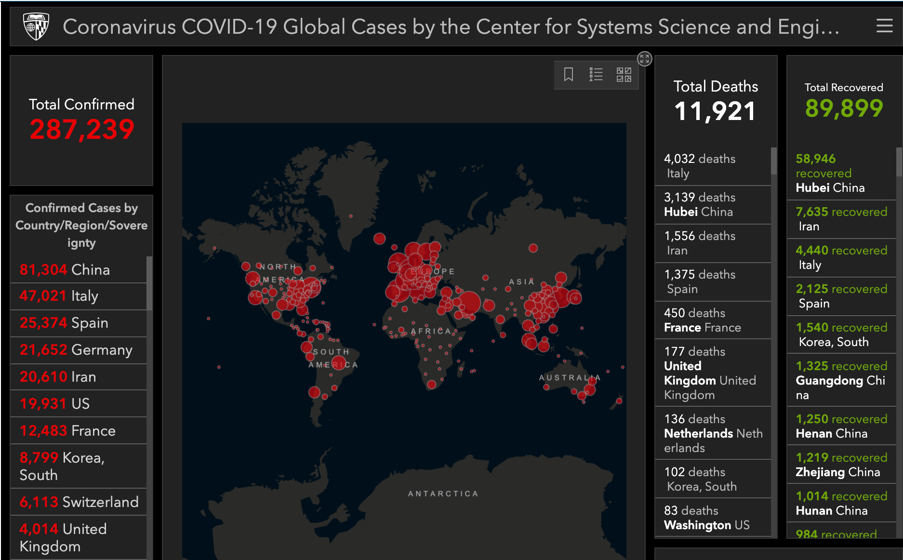Select 25,374 Spain in country list

[x=78, y=323]
